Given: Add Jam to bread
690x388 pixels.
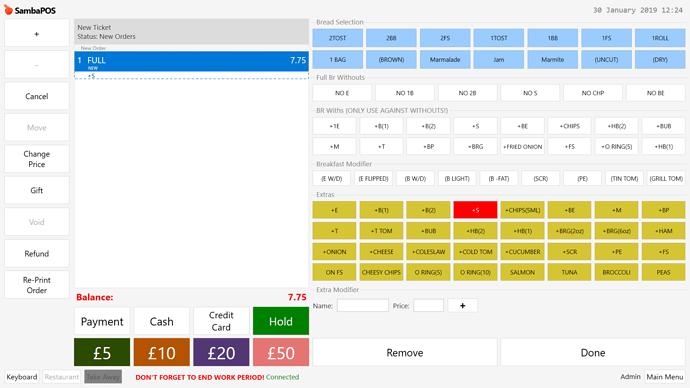Looking at the screenshot, I should point(499,59).
